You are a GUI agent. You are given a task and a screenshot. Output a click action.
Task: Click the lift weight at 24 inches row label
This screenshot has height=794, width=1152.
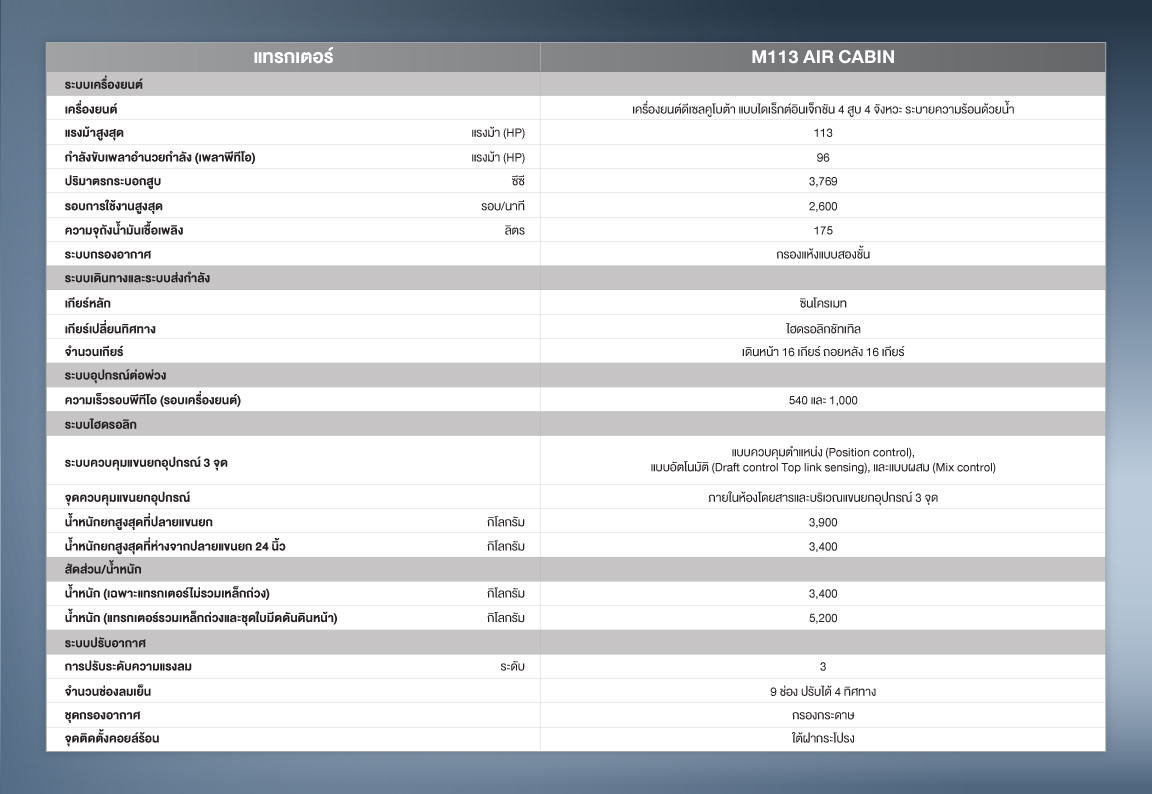[x=175, y=546]
